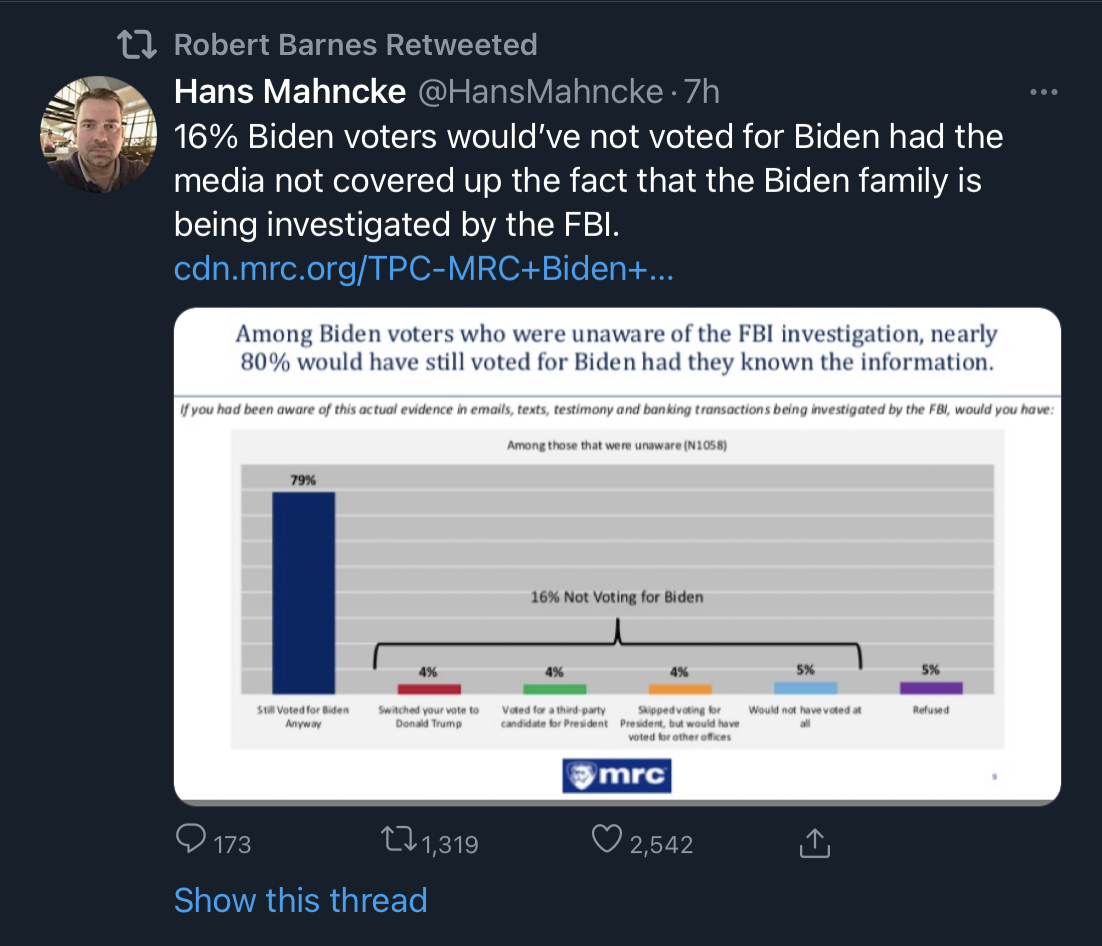Click the dark blue 79% bar

point(304,593)
